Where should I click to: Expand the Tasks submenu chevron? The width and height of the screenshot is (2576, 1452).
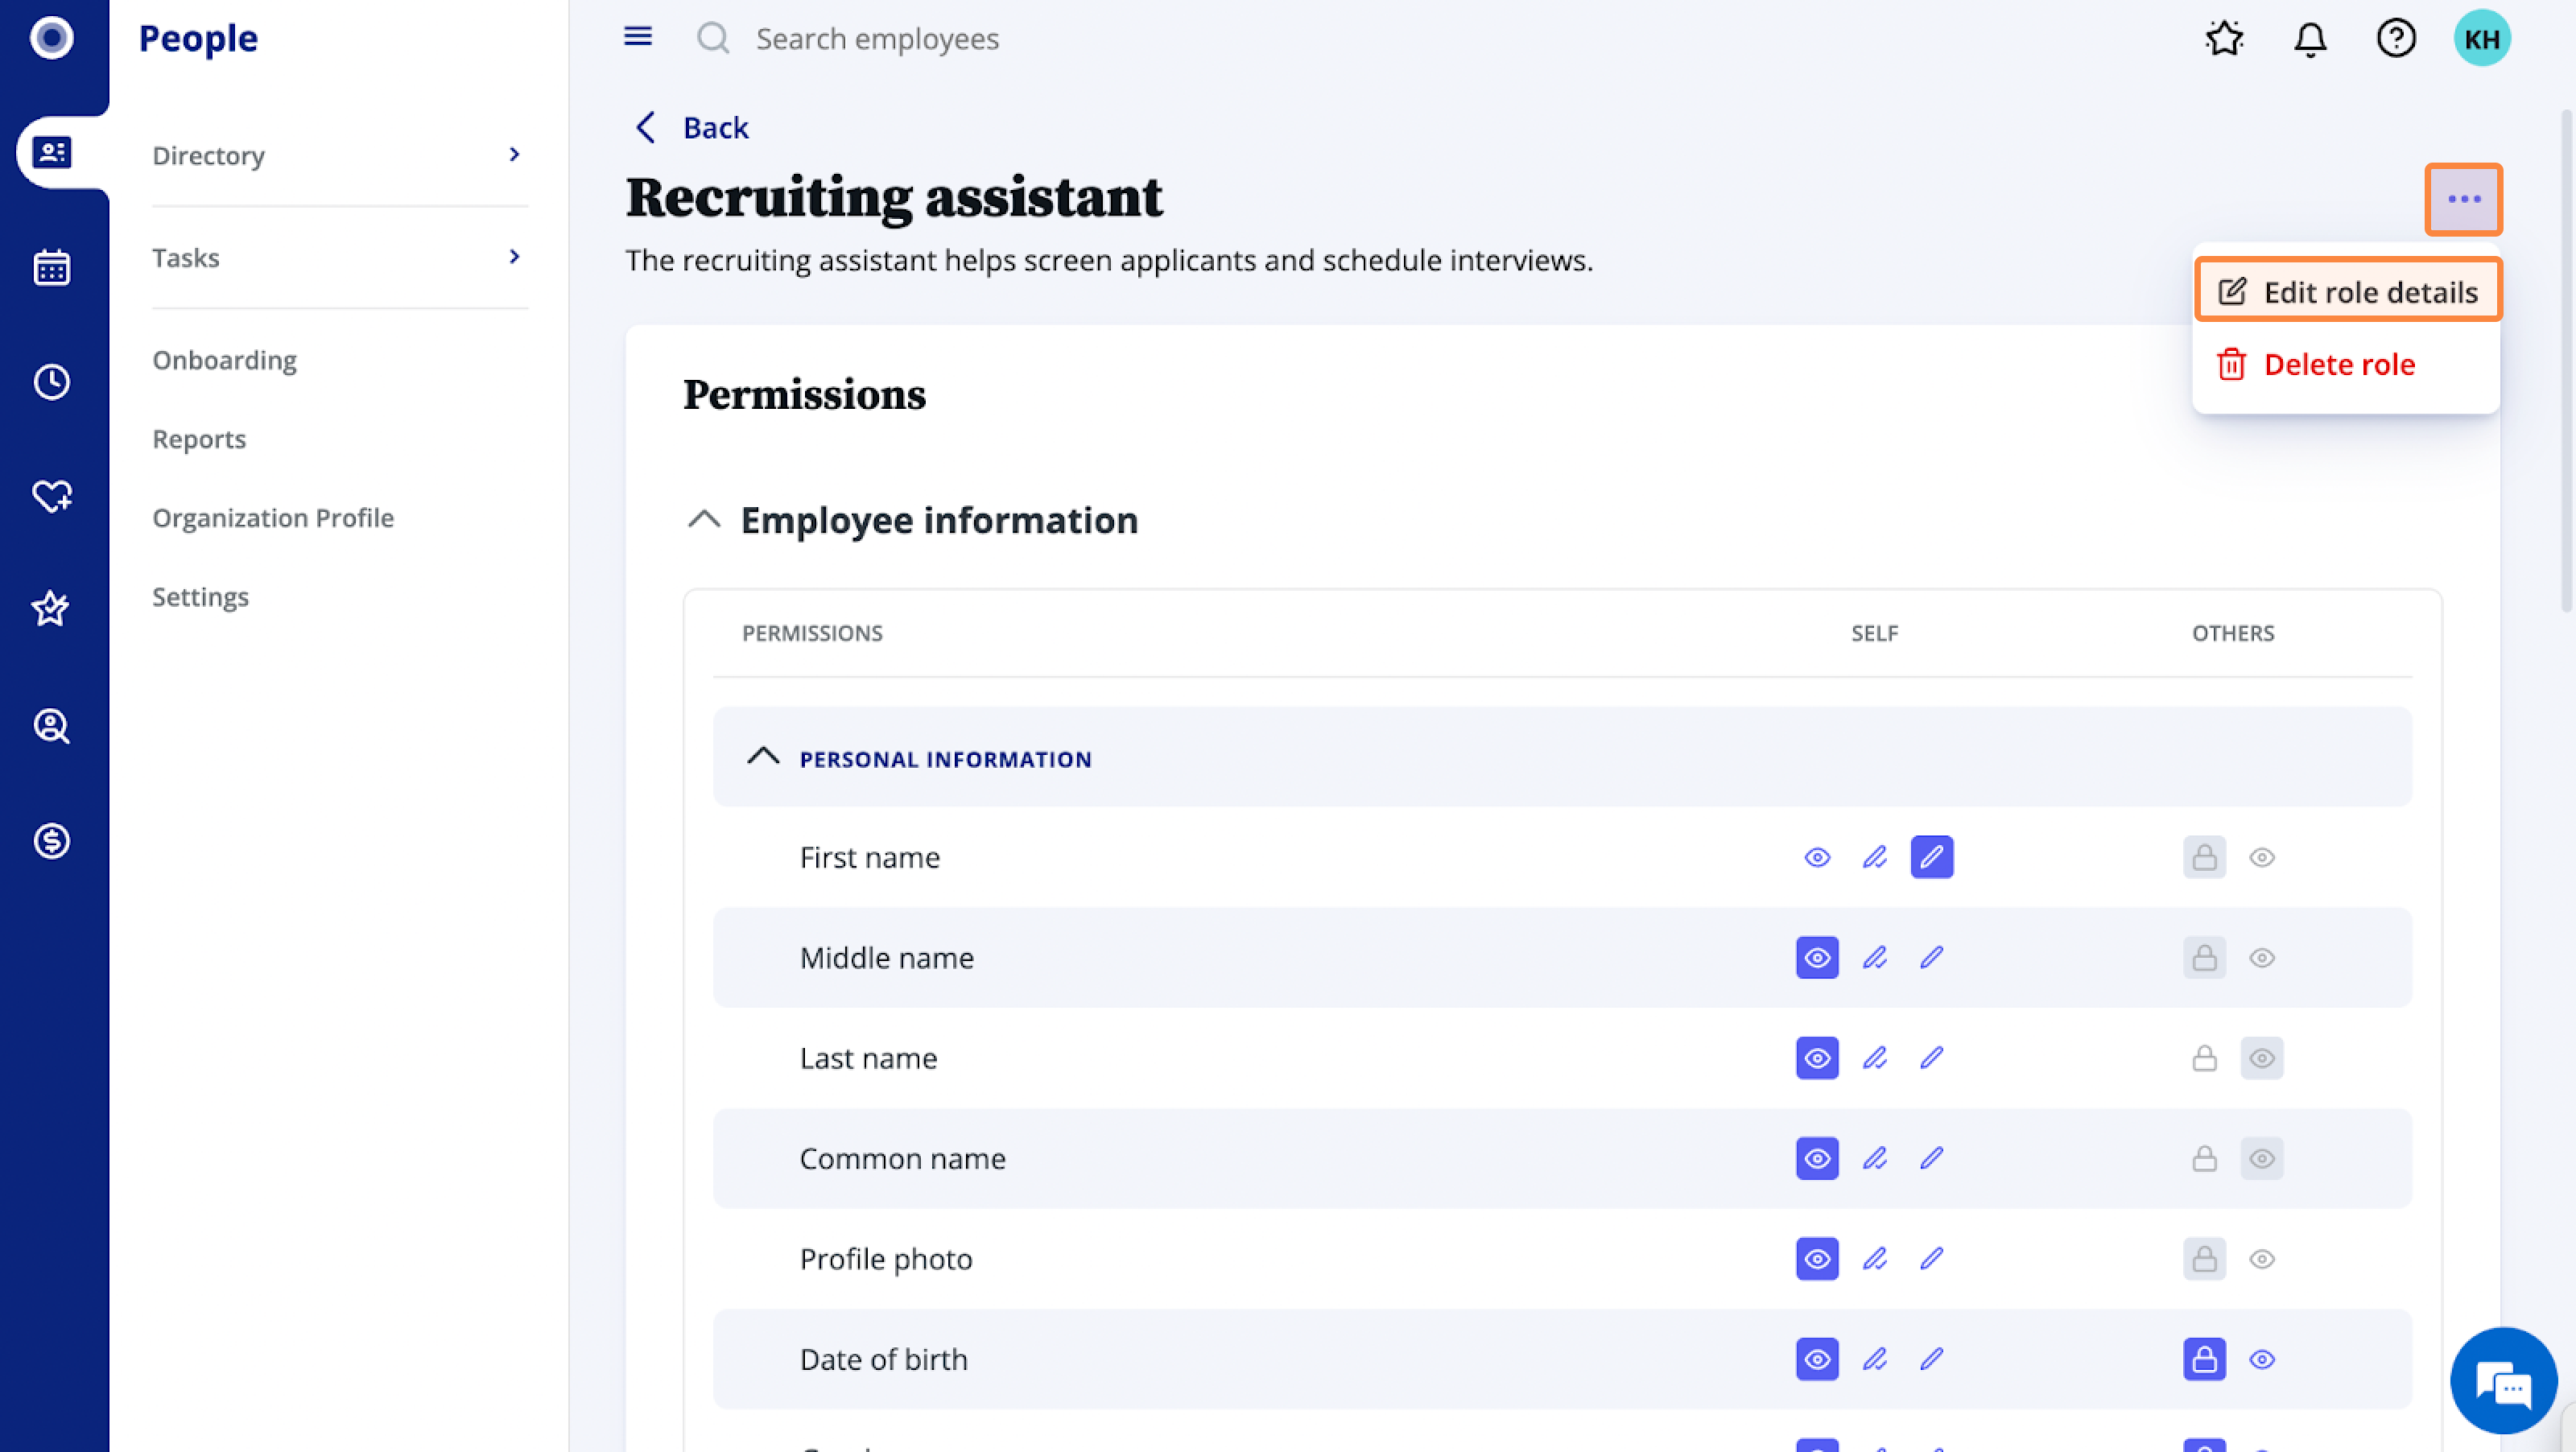514,256
